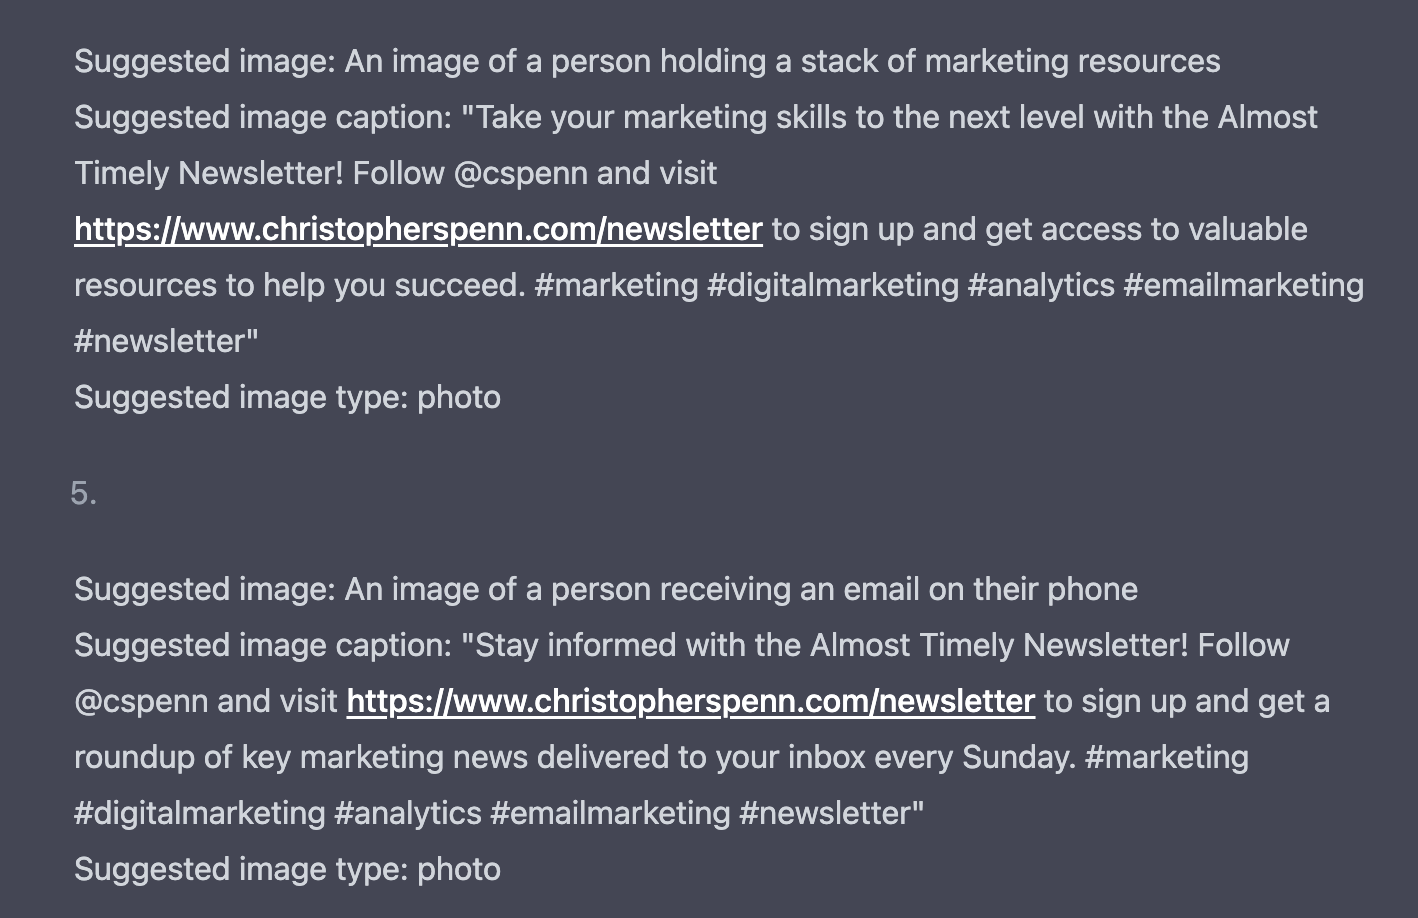
Task: Click the word 'Sunday' in the last caption
Action: coord(1015,758)
